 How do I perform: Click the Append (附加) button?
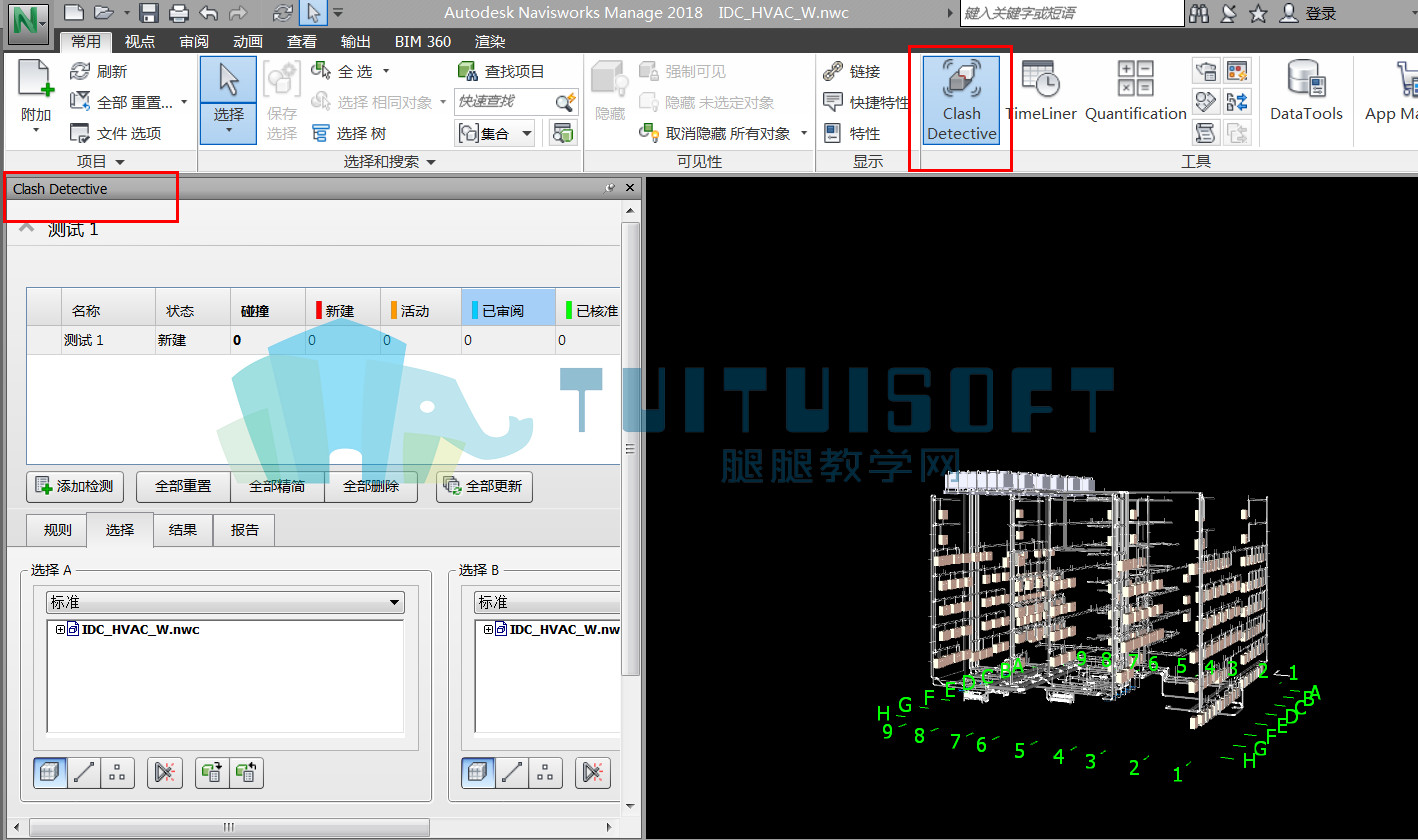tap(36, 97)
